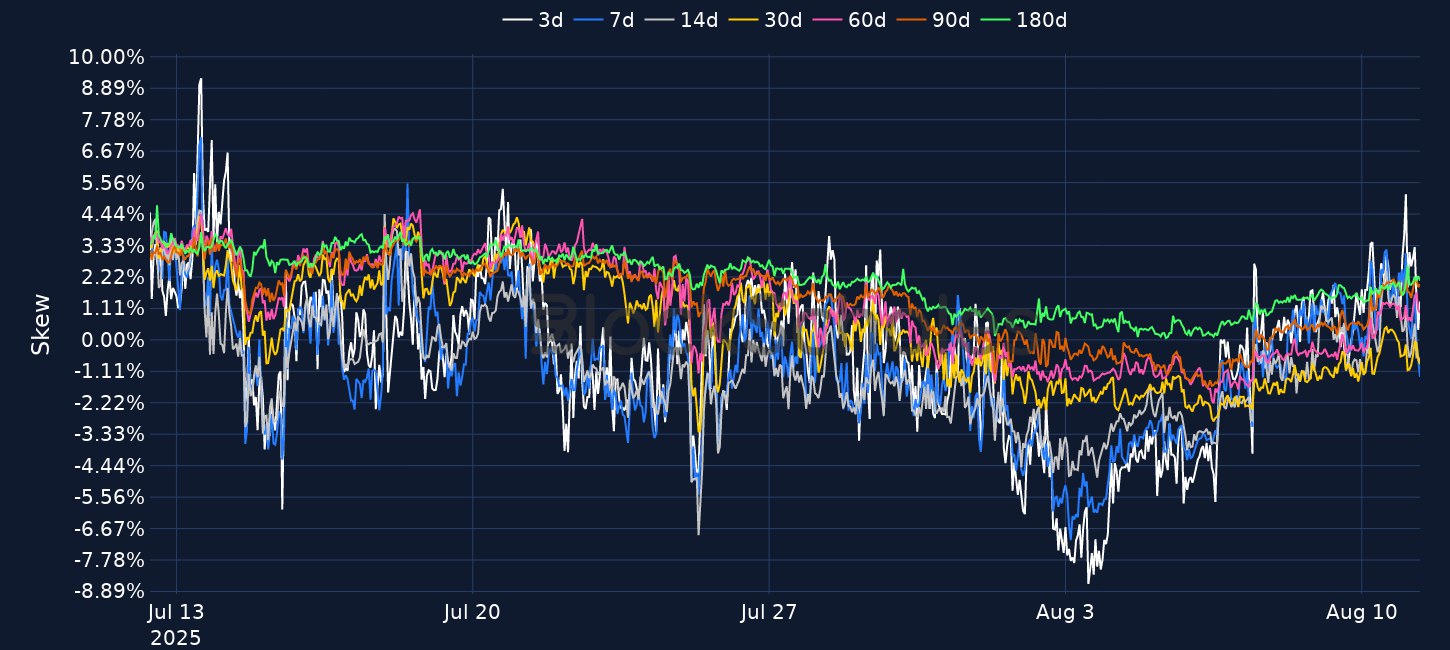Click the Jul 13 x-axis date label
This screenshot has height=650, width=1450.
[176, 613]
